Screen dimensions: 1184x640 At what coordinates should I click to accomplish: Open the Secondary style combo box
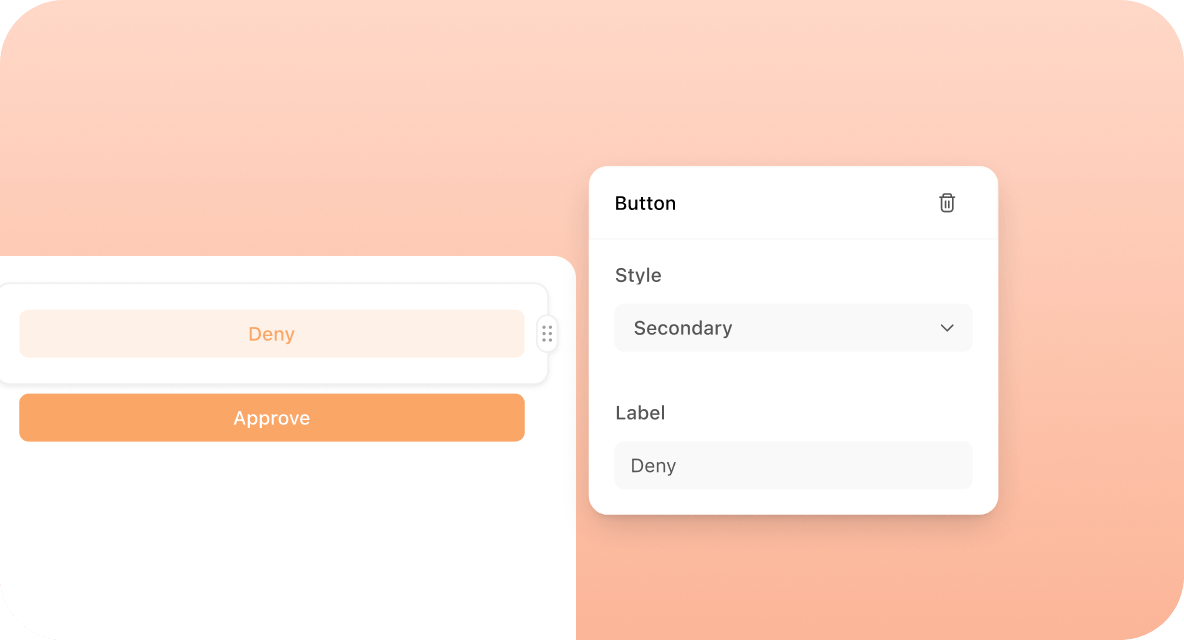pos(792,328)
